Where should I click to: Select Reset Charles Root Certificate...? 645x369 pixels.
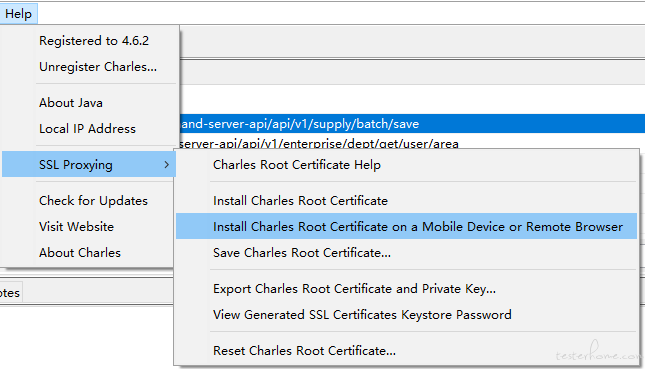pyautogui.click(x=304, y=350)
